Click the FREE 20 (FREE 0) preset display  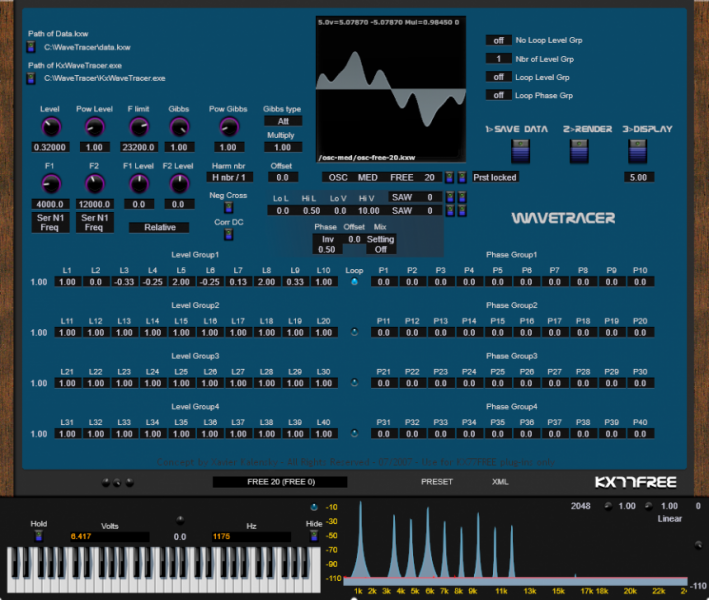pos(280,482)
